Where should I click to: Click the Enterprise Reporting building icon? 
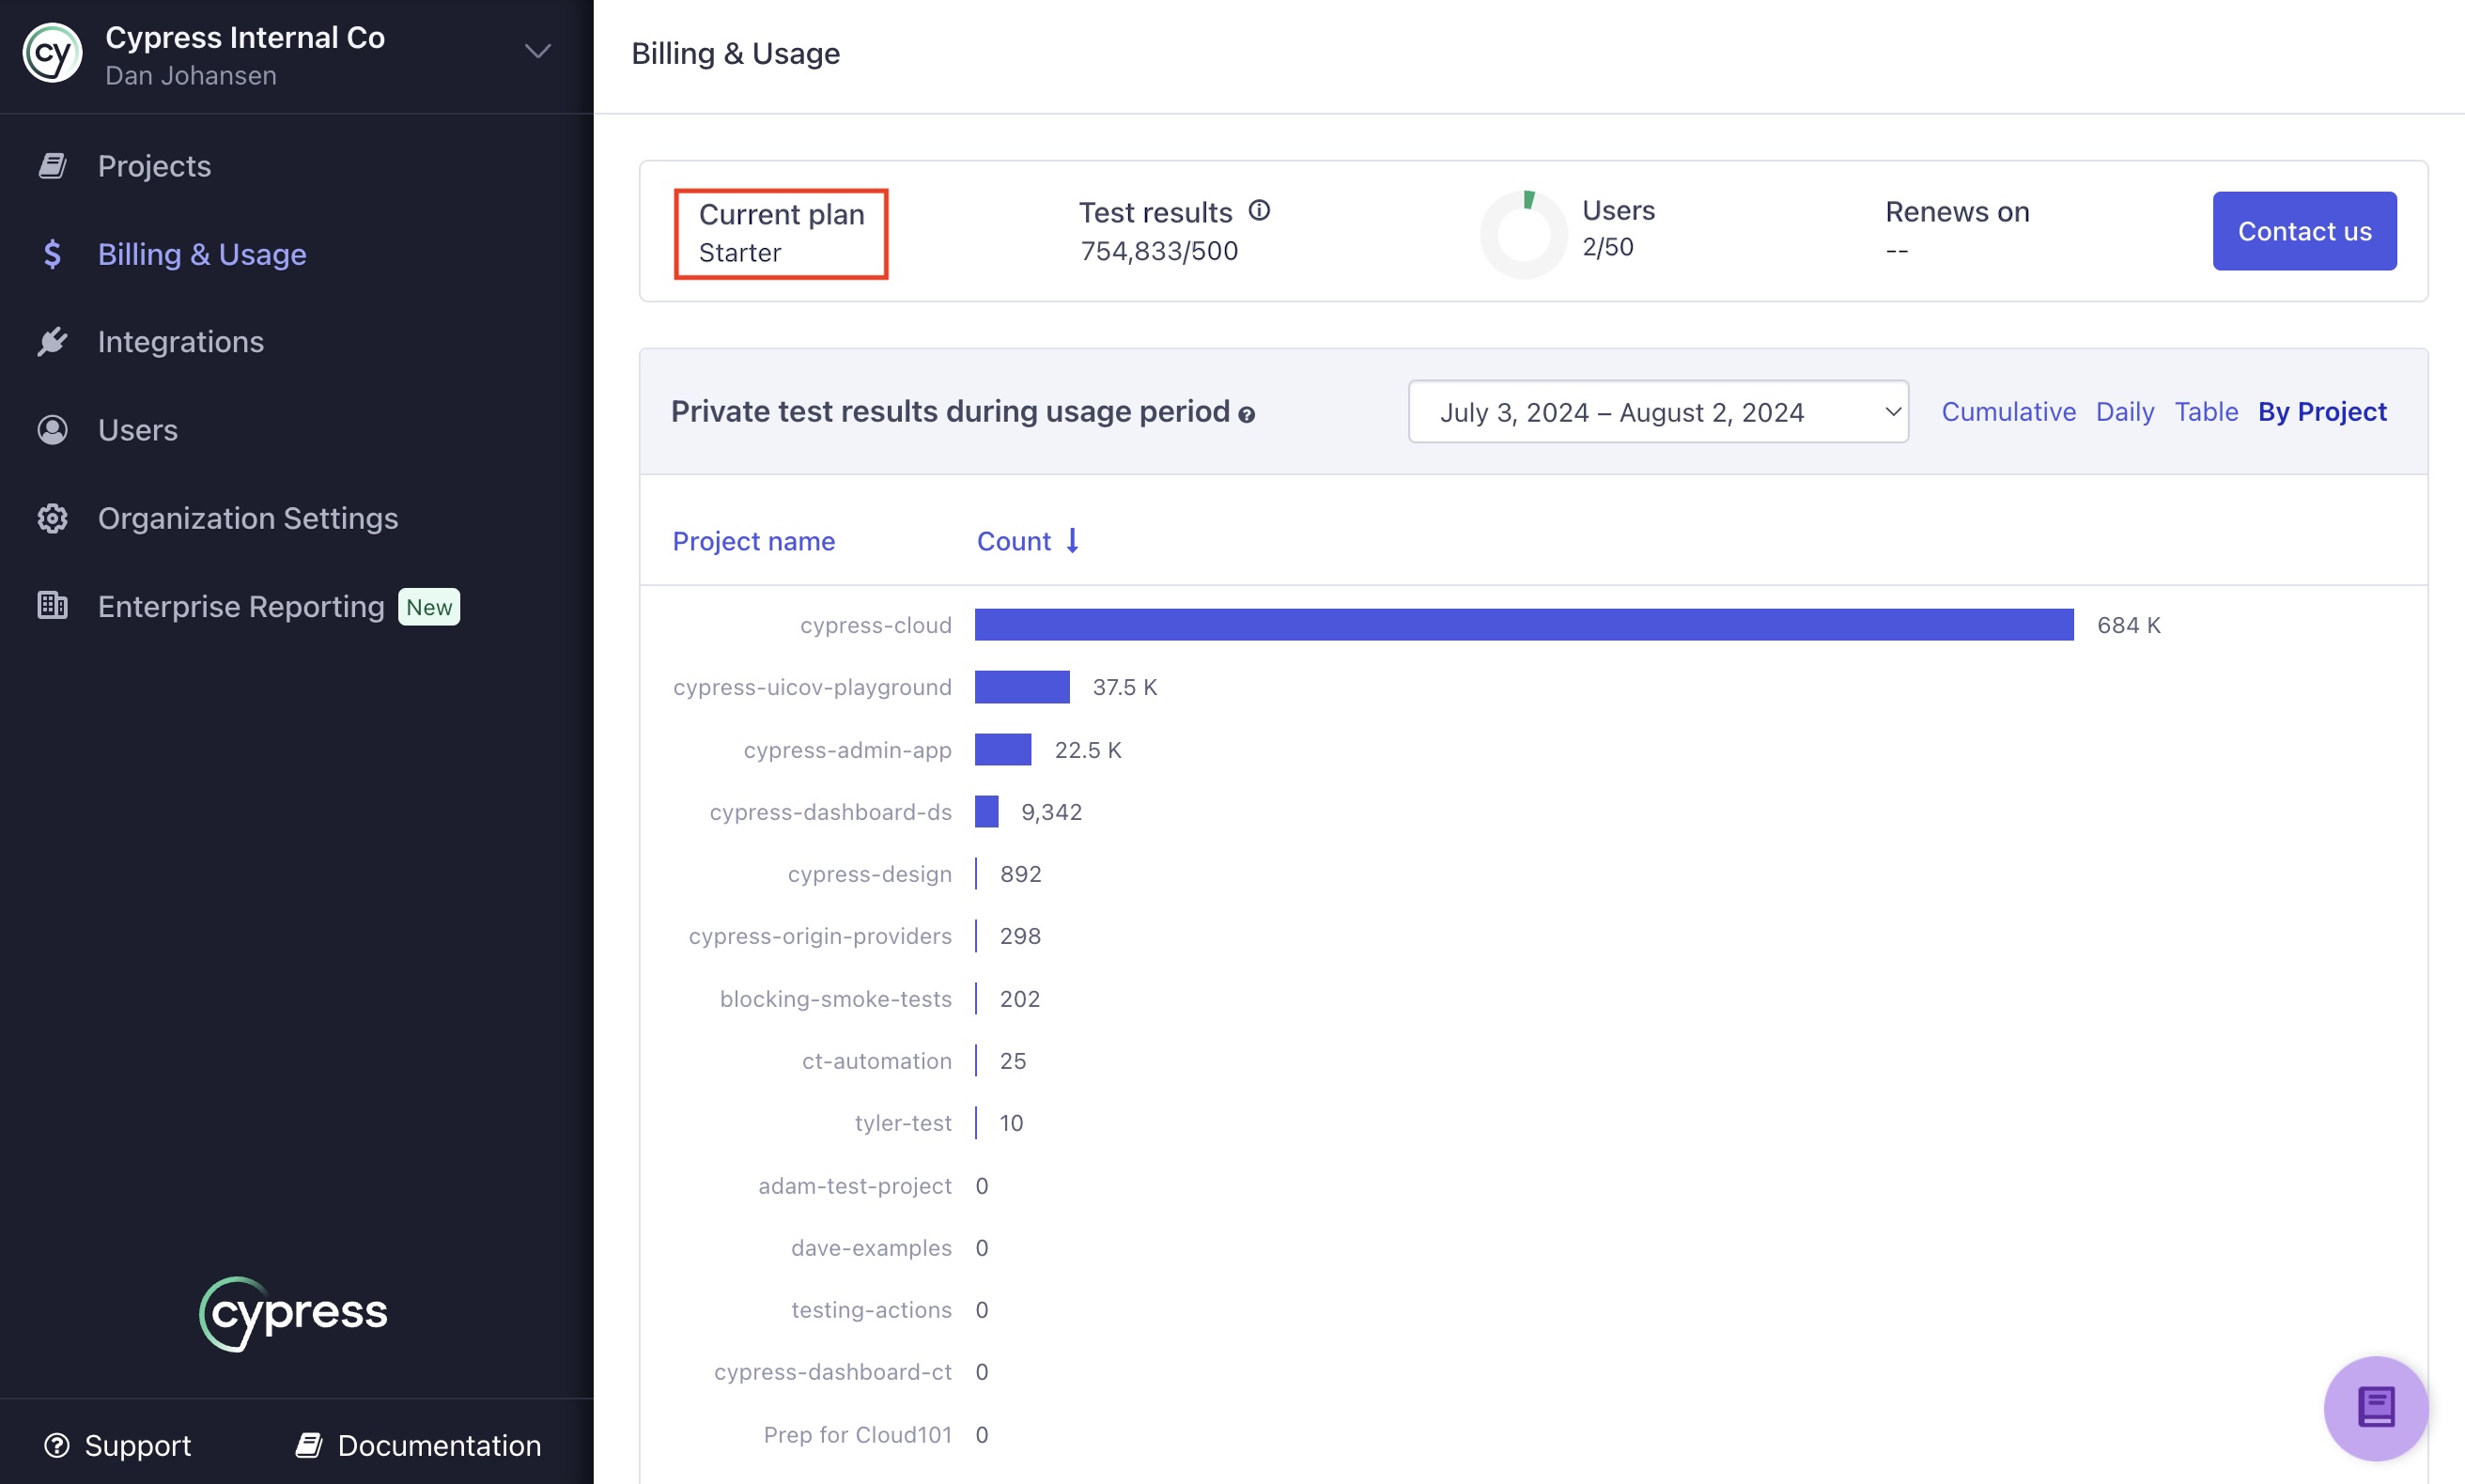click(x=52, y=604)
